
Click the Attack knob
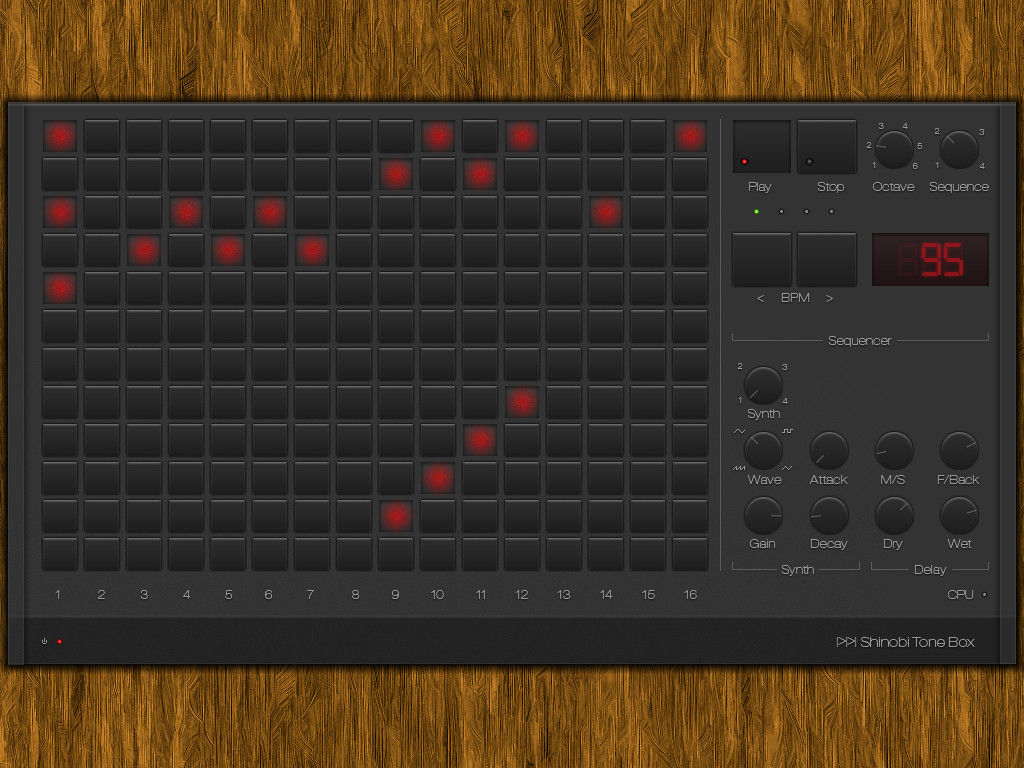tap(829, 450)
